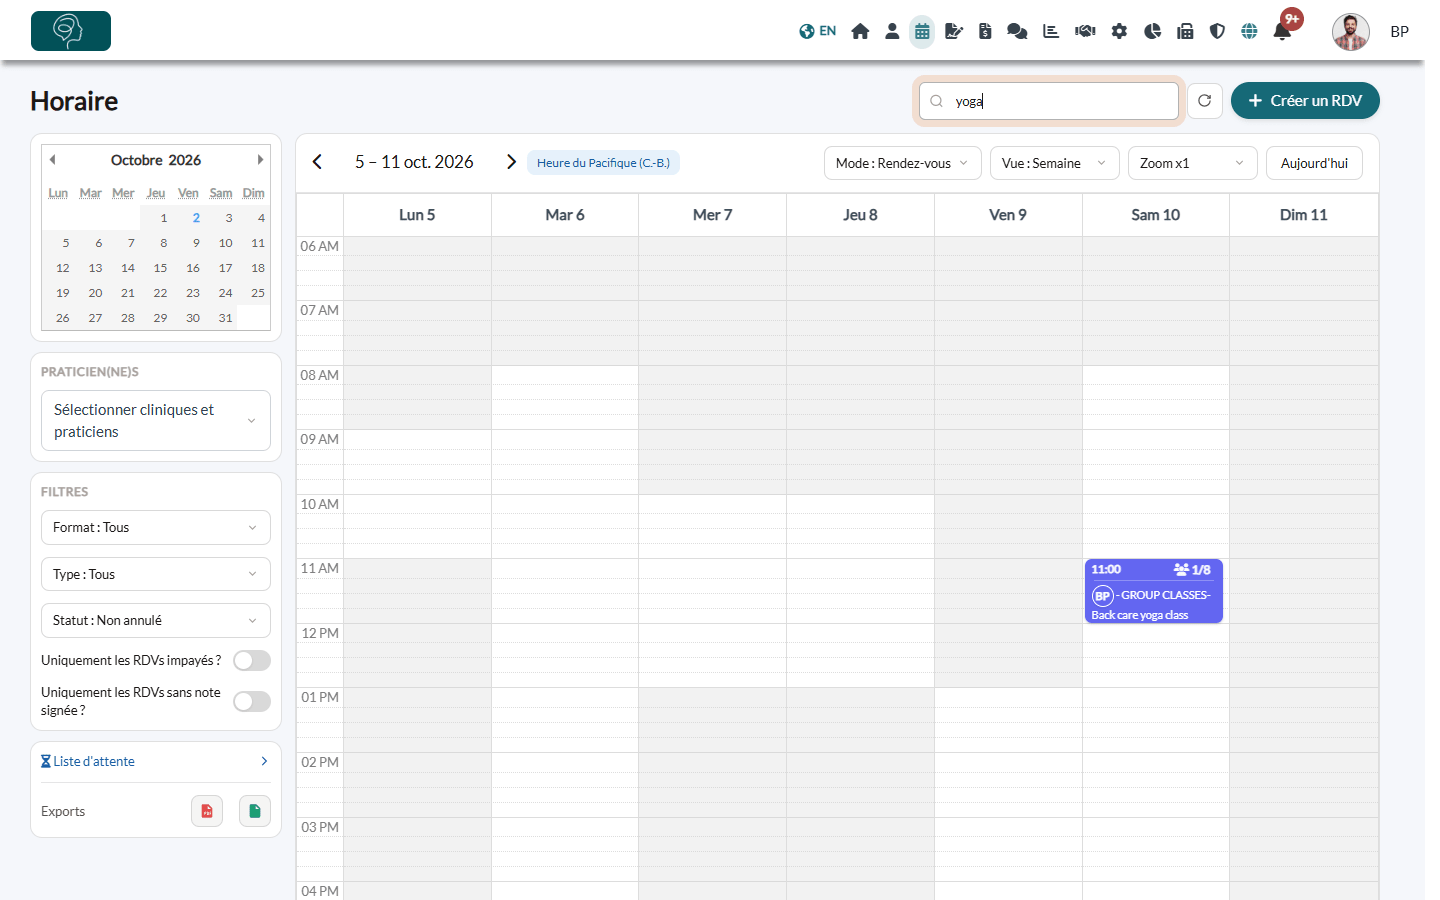Switch language to EN
The image size is (1440, 900).
coord(818,31)
